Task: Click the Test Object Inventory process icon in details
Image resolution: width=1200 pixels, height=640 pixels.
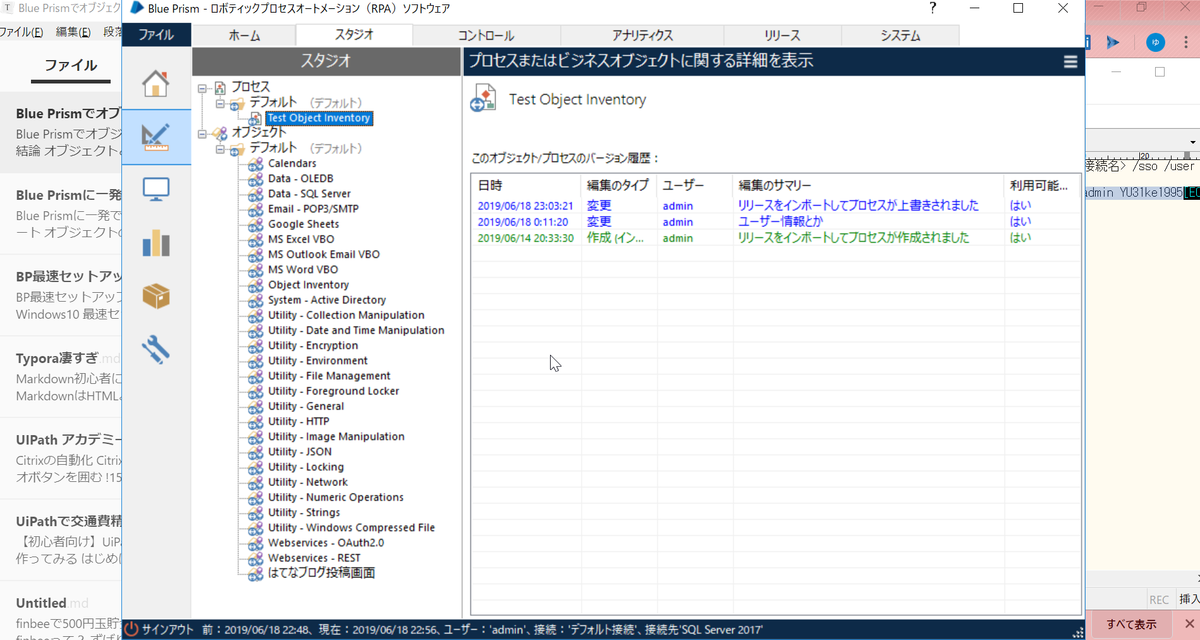Action: coord(484,99)
